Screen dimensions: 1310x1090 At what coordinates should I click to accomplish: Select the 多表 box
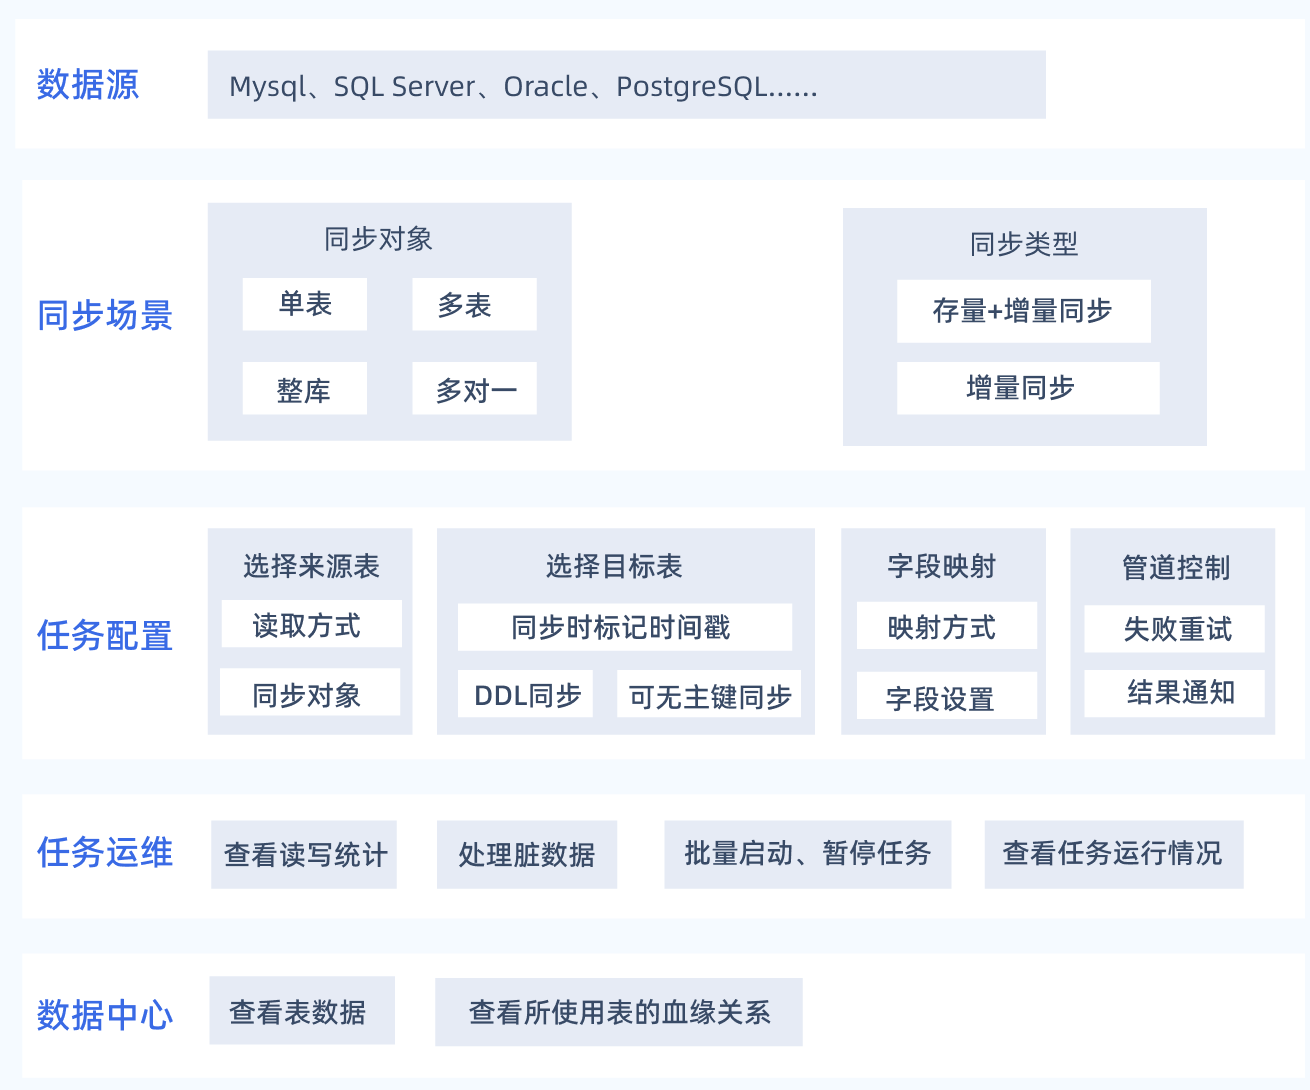tap(474, 304)
